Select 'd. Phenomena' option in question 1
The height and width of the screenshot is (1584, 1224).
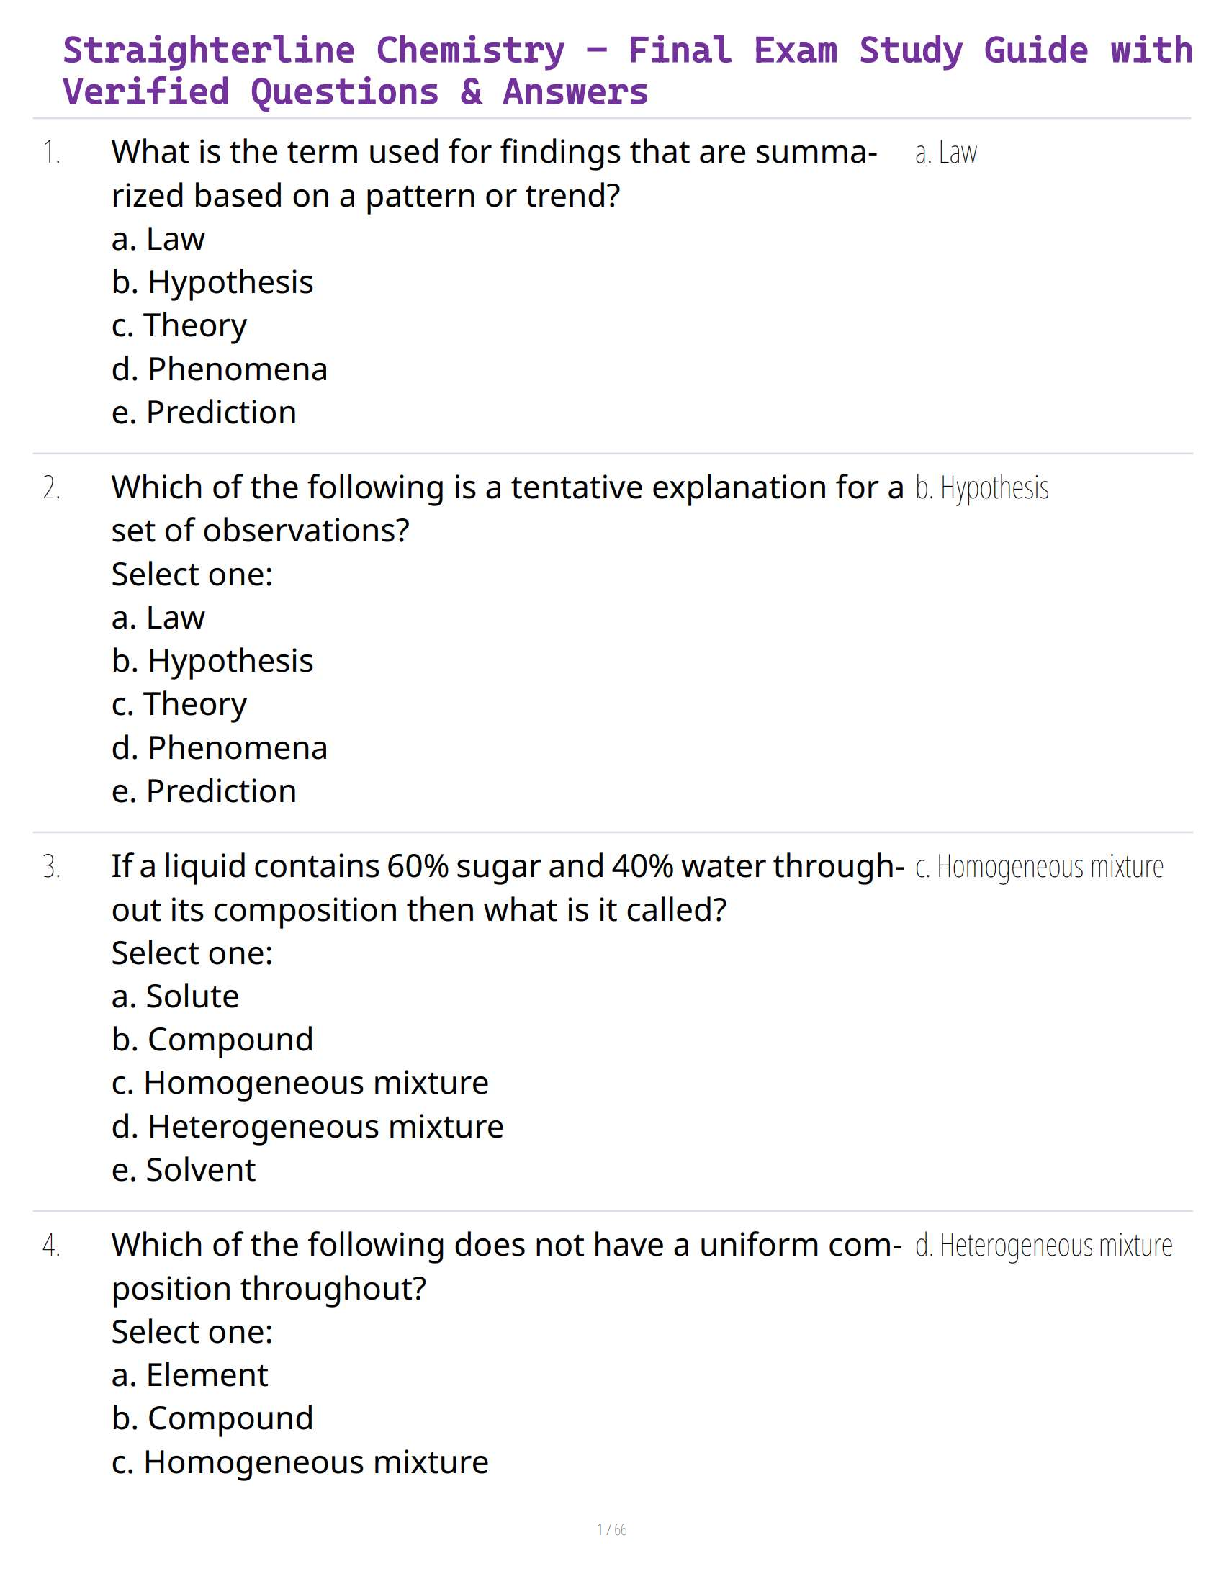coord(219,369)
